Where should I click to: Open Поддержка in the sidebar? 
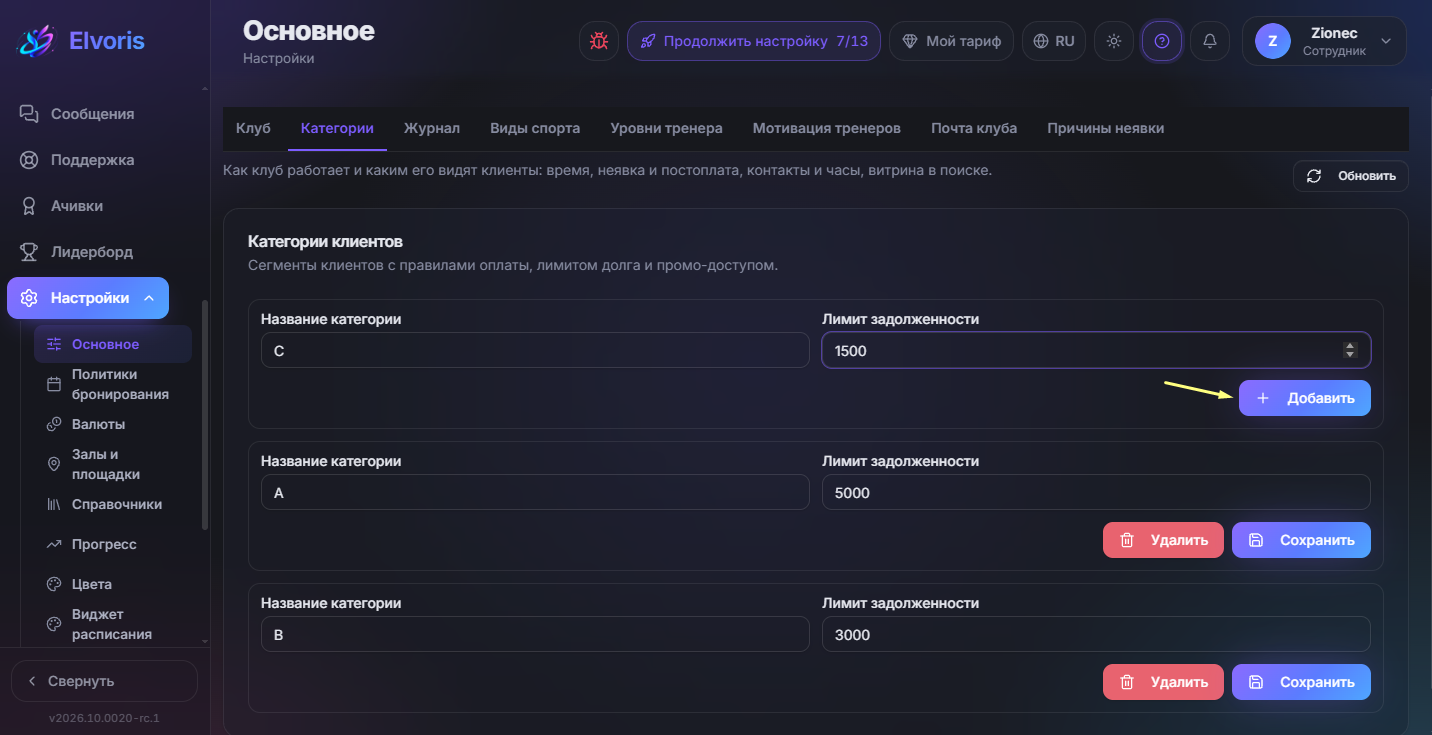click(93, 160)
